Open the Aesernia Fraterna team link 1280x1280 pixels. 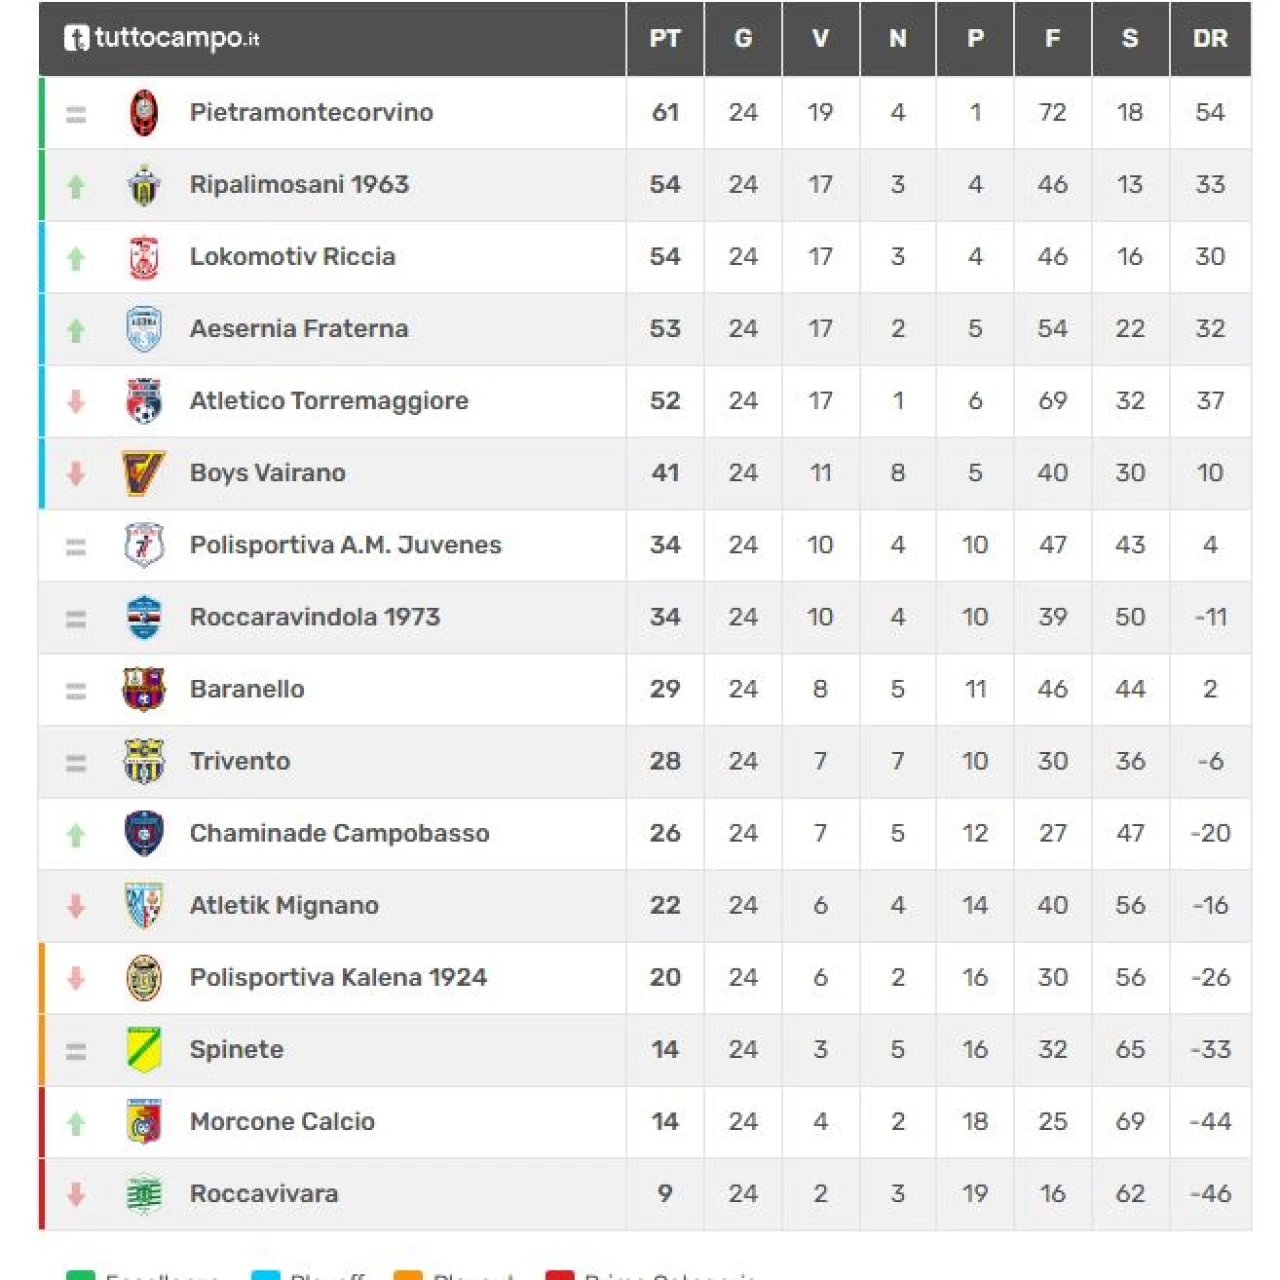(299, 329)
